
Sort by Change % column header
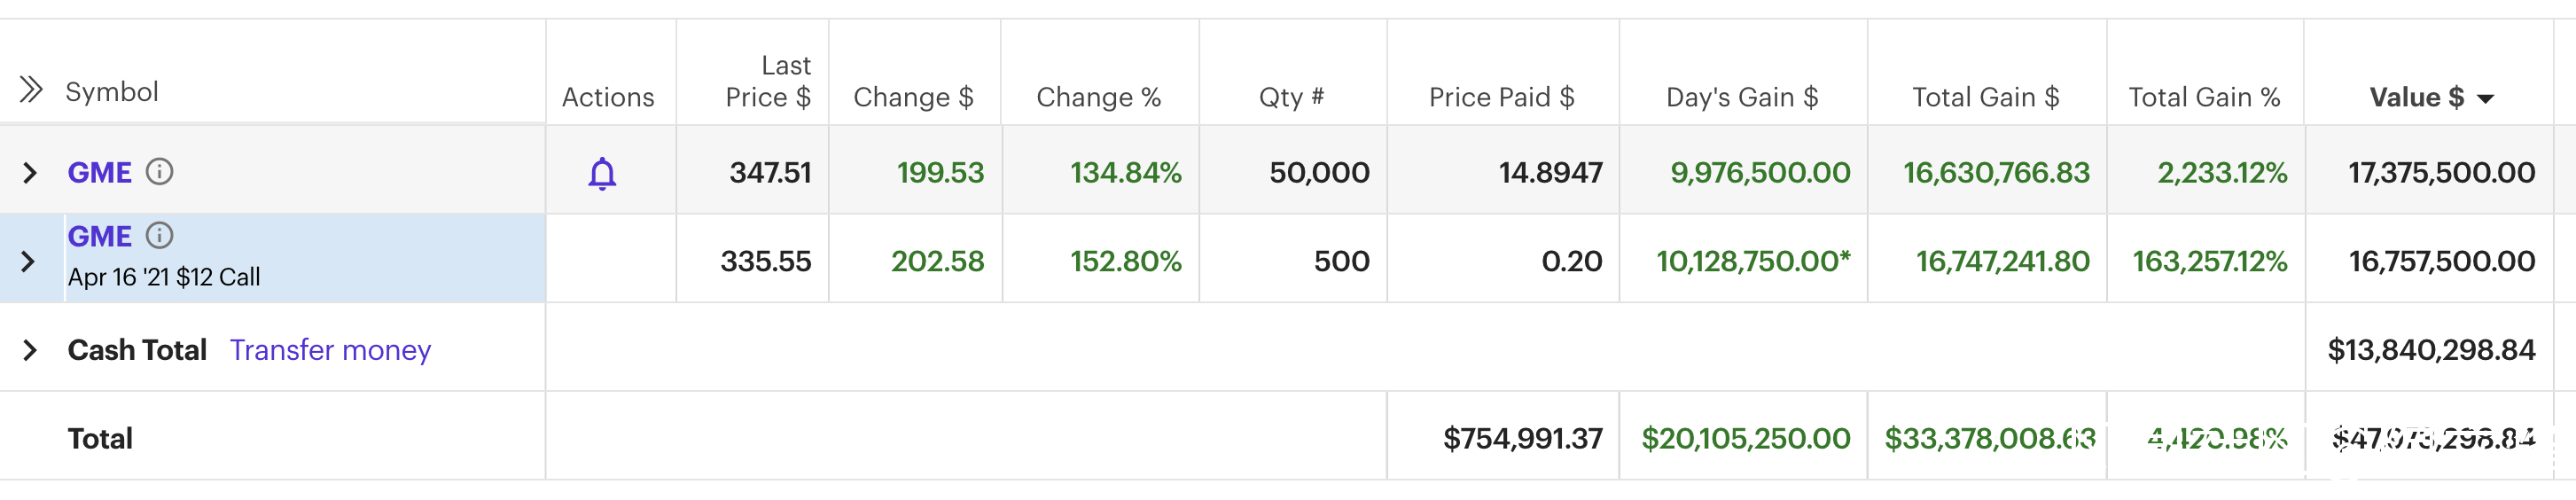click(x=1098, y=97)
